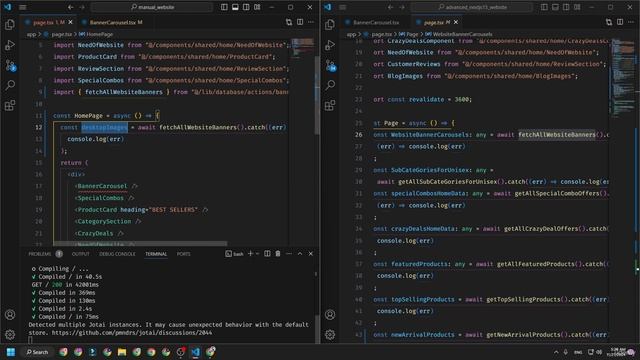The image size is (640, 360).
Task: Toggle primary sidebar in left window title bar
Action: pos(224,7)
